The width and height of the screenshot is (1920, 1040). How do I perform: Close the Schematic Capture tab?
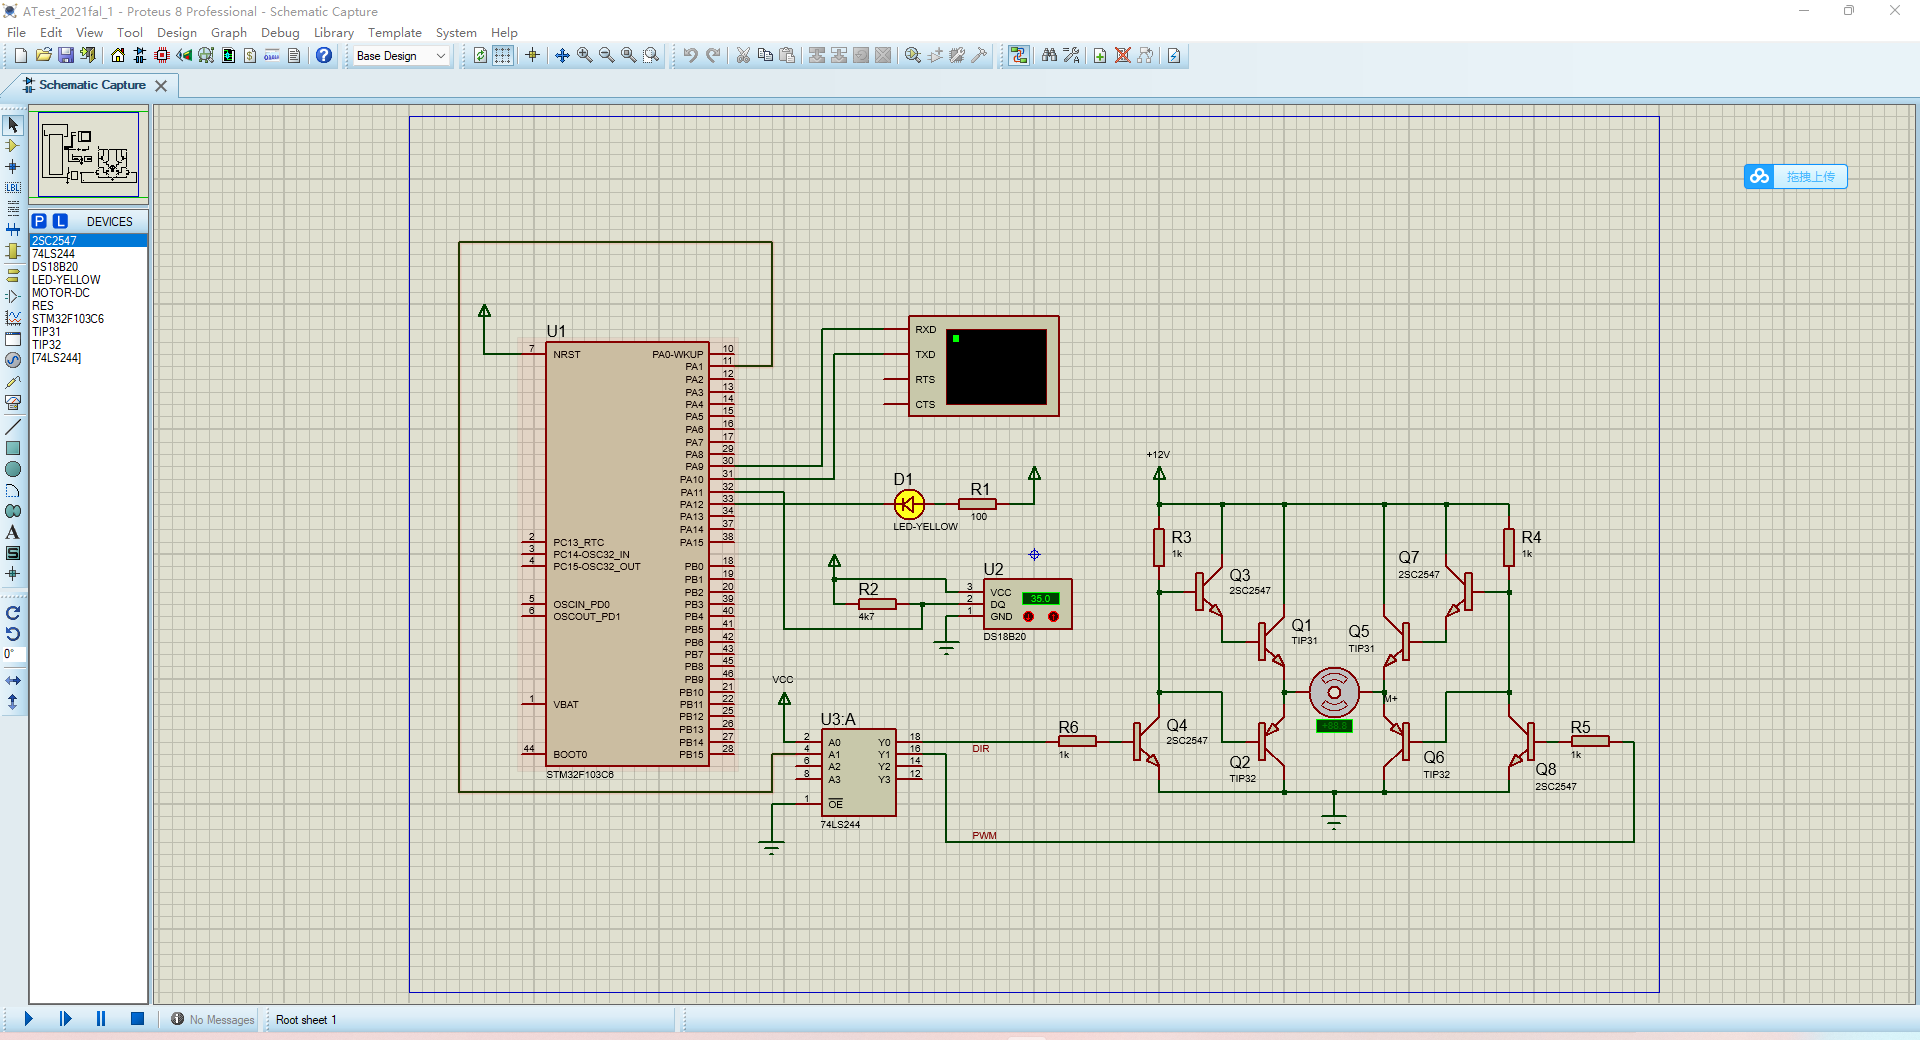pos(161,86)
